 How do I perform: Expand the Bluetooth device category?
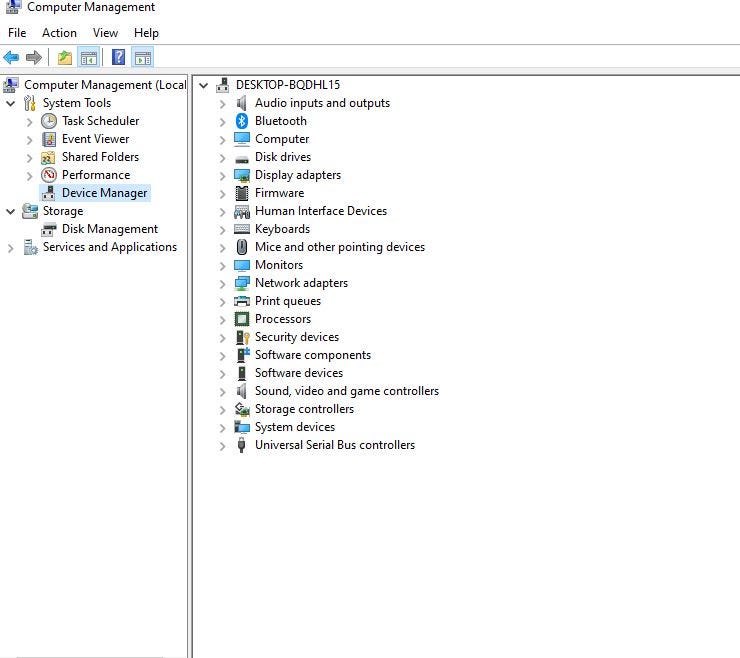pos(222,121)
